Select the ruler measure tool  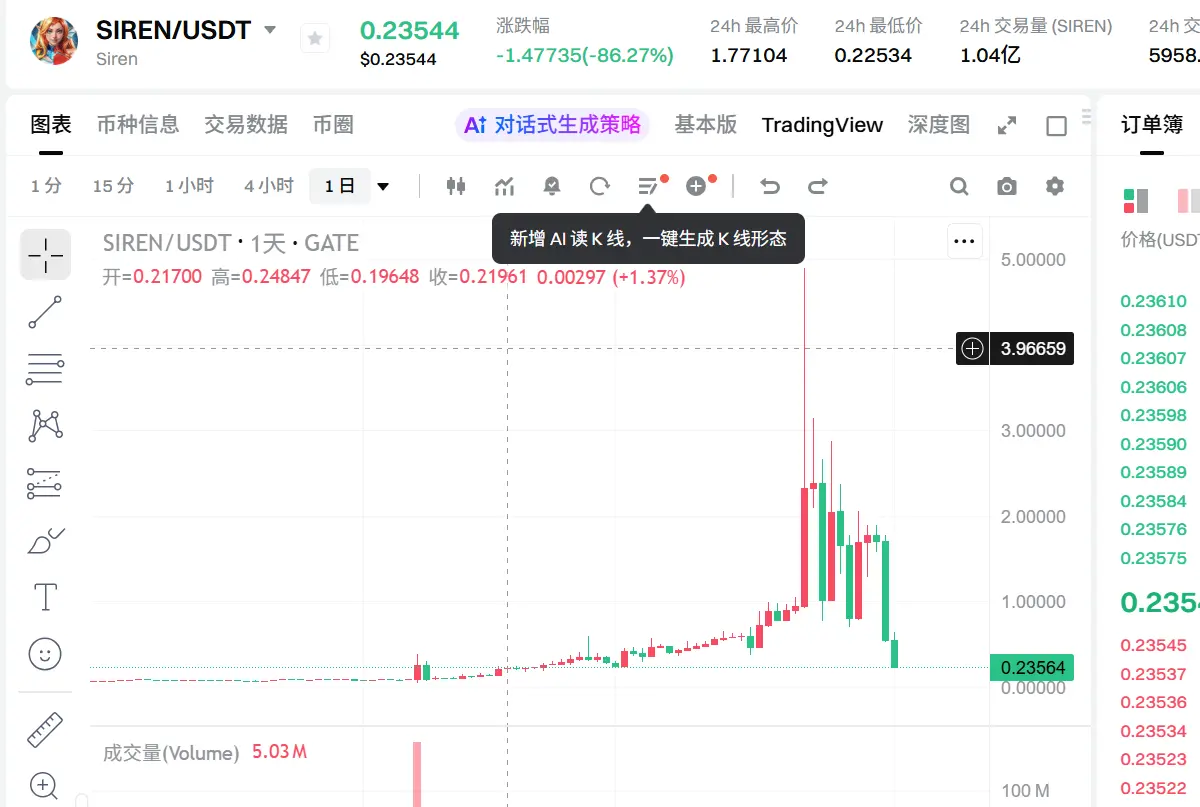coord(46,730)
